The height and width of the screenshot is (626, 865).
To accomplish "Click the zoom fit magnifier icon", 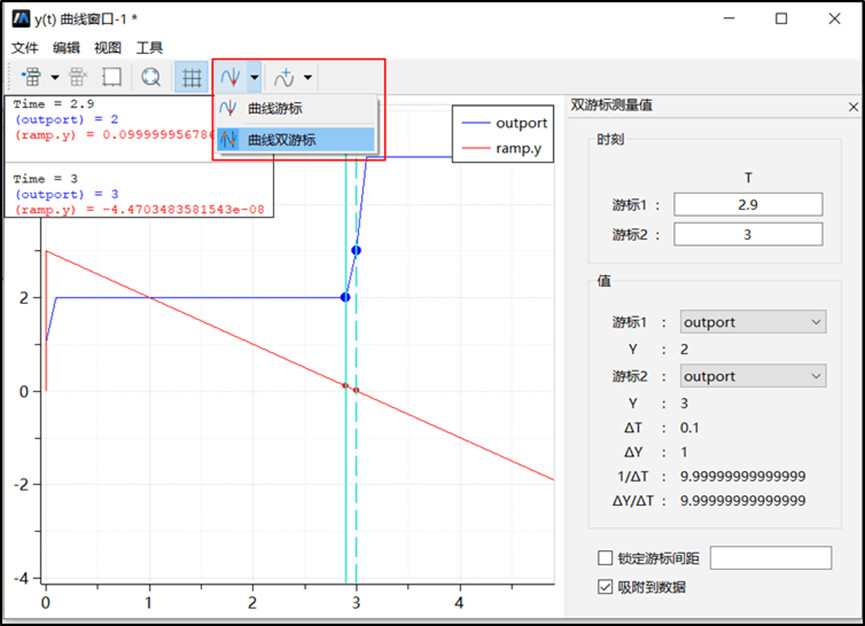I will click(151, 77).
